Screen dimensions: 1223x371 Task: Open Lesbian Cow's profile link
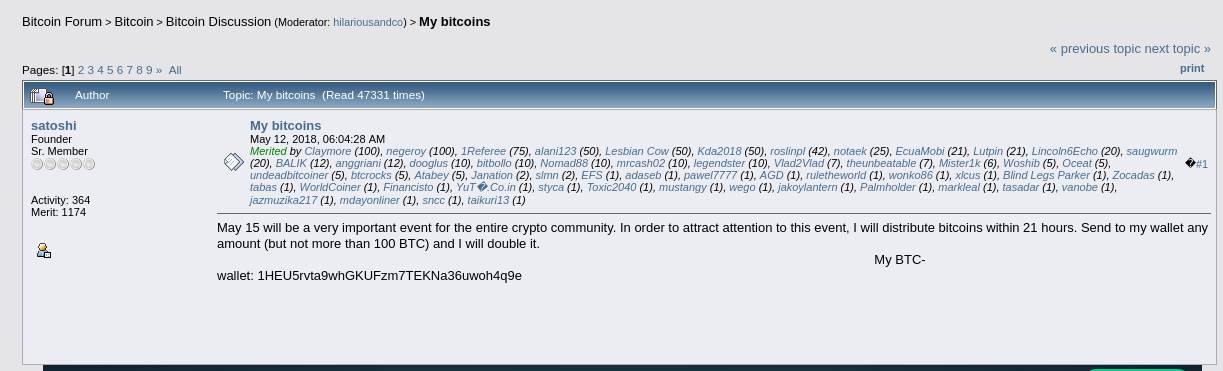(x=637, y=151)
